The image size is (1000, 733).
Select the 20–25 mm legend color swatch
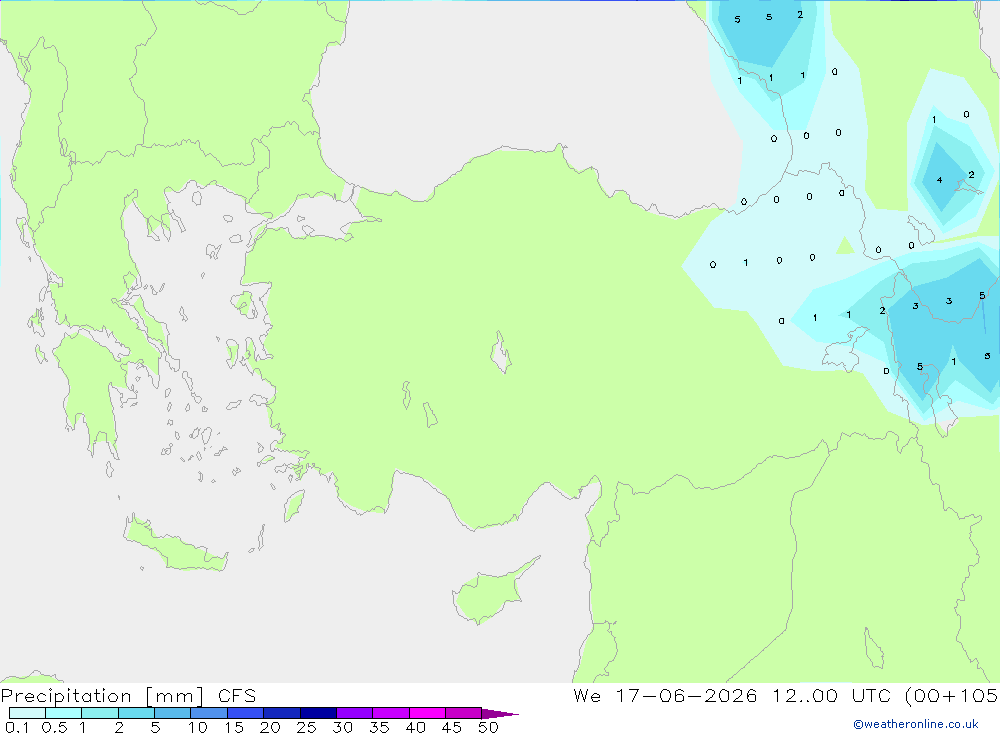coord(282,713)
